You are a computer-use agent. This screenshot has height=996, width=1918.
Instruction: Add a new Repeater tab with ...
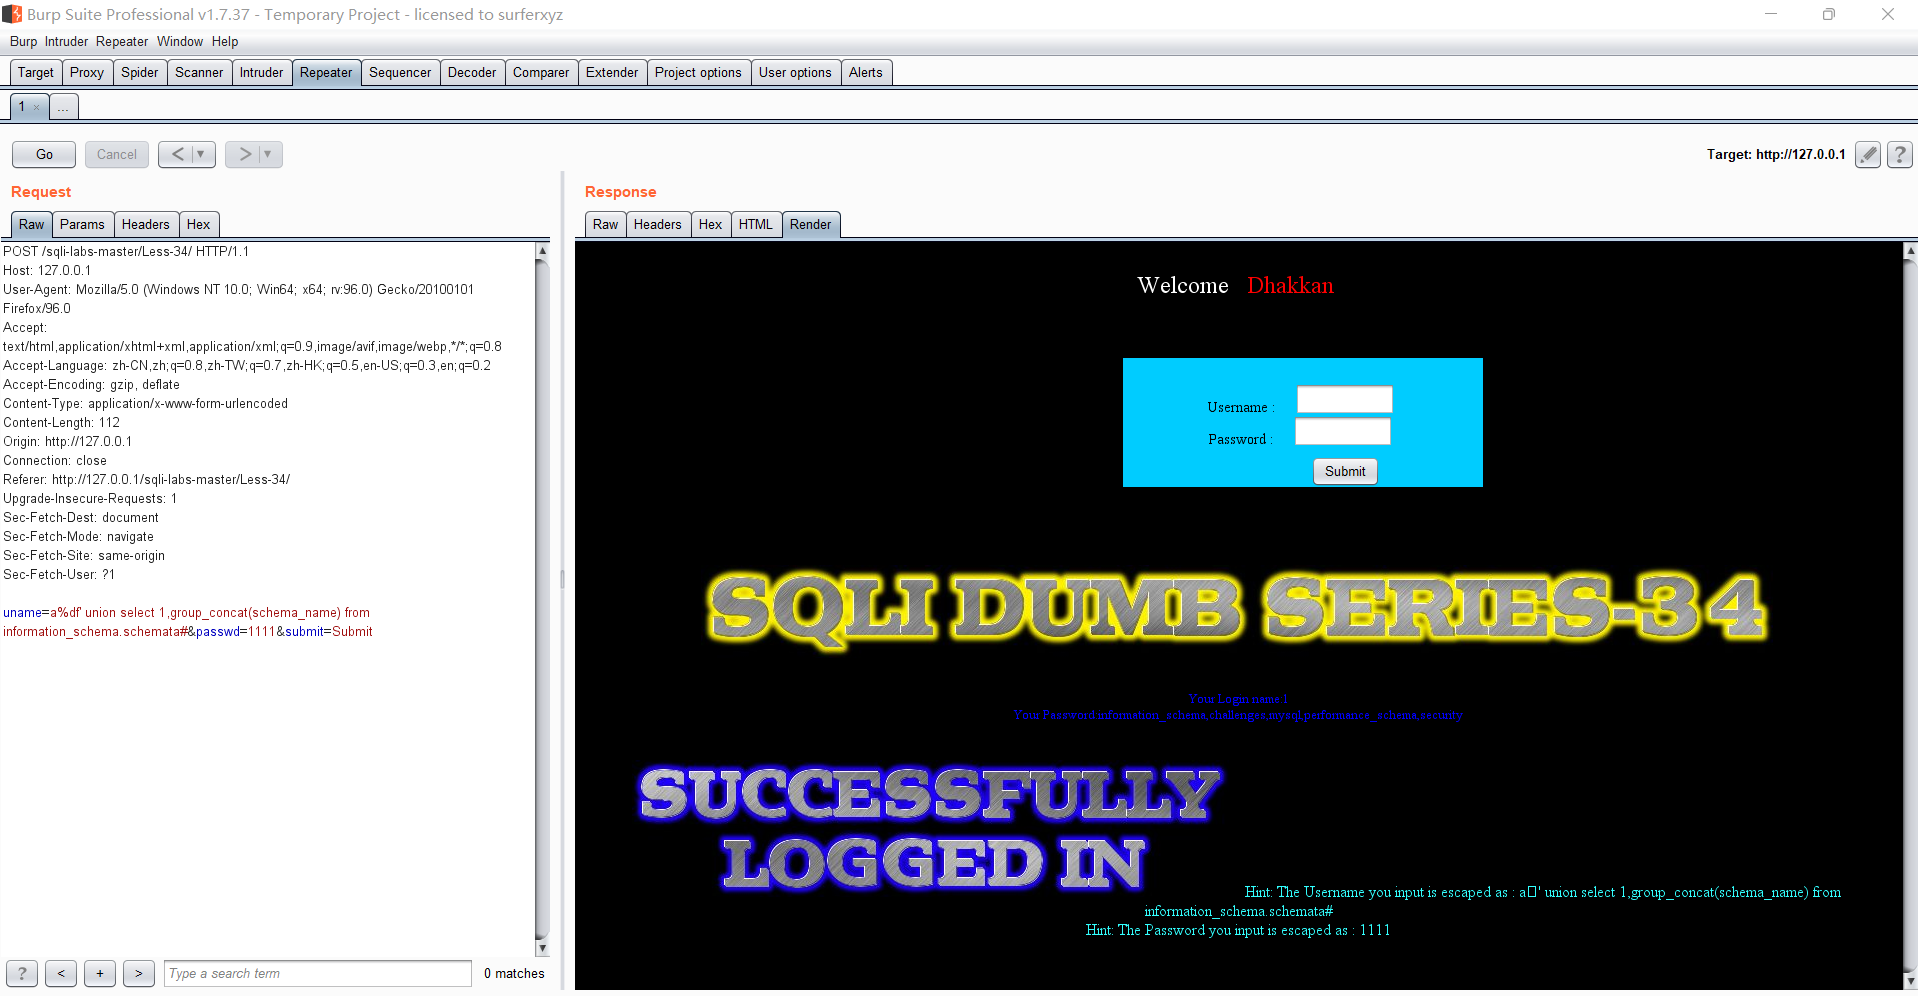pos(63,107)
